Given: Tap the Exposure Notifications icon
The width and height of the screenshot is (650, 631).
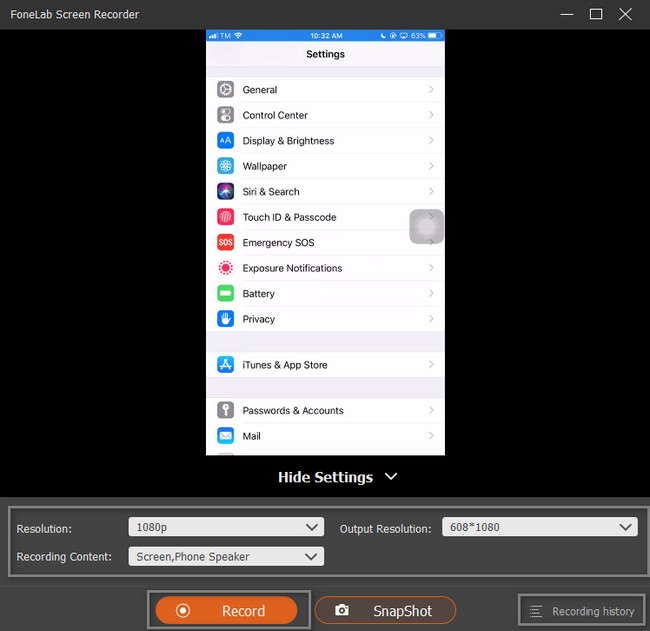Looking at the screenshot, I should 226,268.
